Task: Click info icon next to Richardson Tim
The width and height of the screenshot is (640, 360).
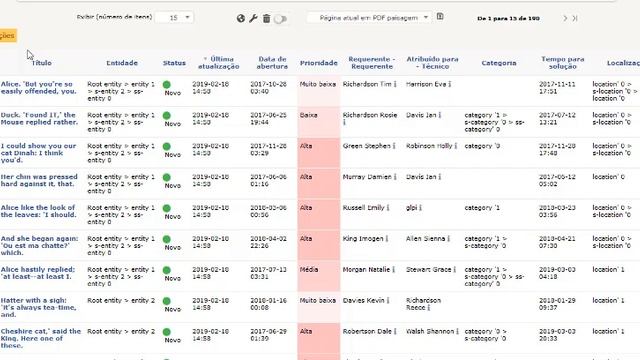Action: [x=395, y=84]
